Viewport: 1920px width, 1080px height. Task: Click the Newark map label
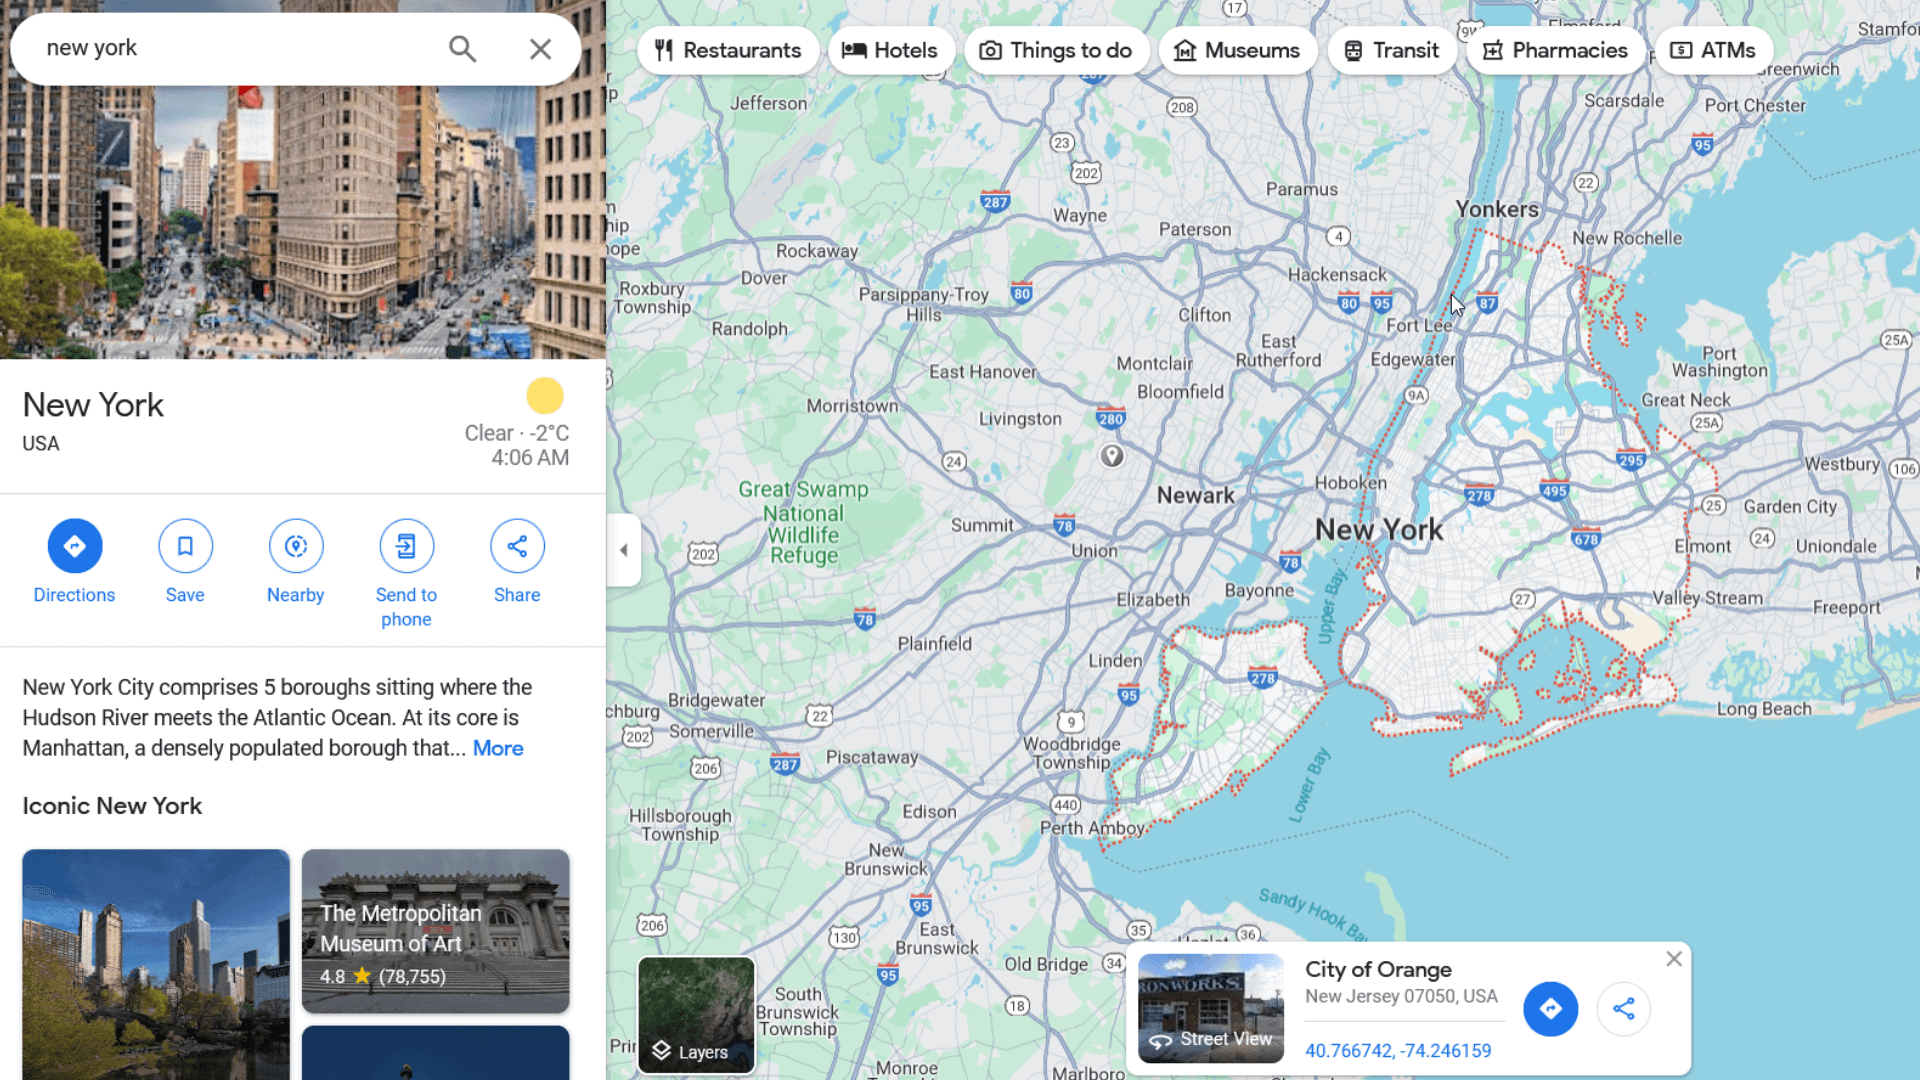click(1196, 495)
